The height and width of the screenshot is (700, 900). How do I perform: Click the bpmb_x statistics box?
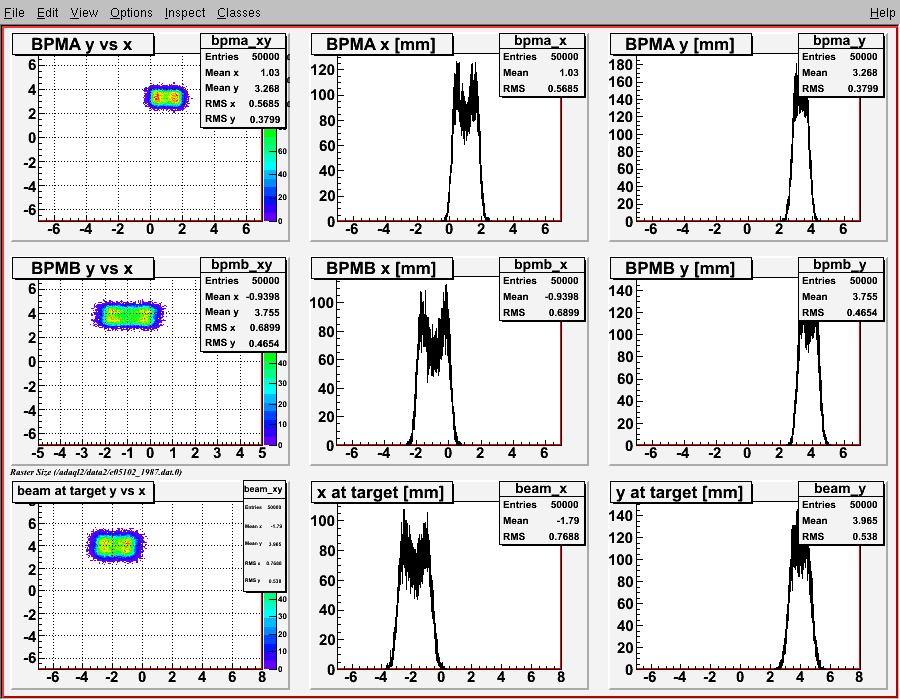[542, 288]
